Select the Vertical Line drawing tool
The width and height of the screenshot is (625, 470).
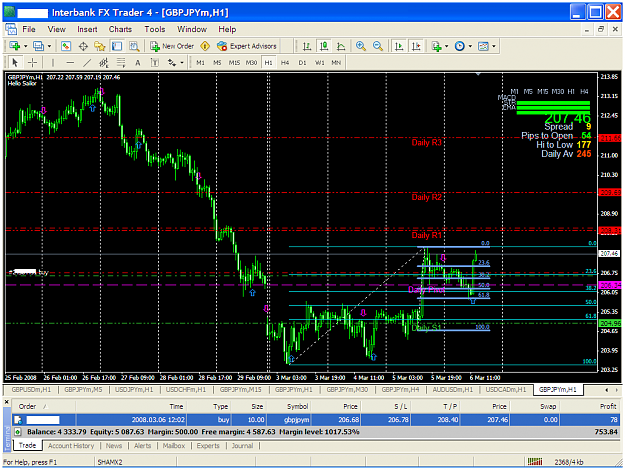(53, 63)
